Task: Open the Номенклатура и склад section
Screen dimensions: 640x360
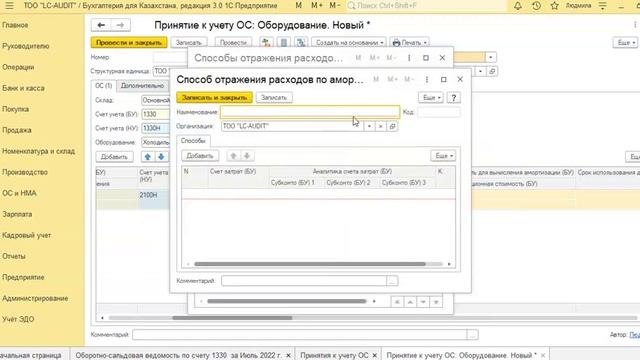Action: pyautogui.click(x=38, y=151)
